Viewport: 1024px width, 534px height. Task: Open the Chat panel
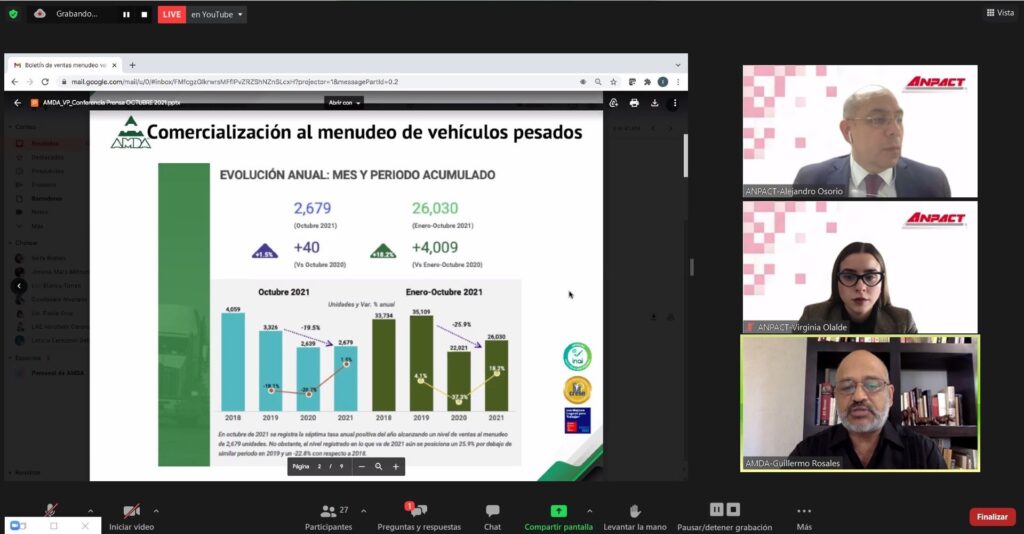pos(492,516)
